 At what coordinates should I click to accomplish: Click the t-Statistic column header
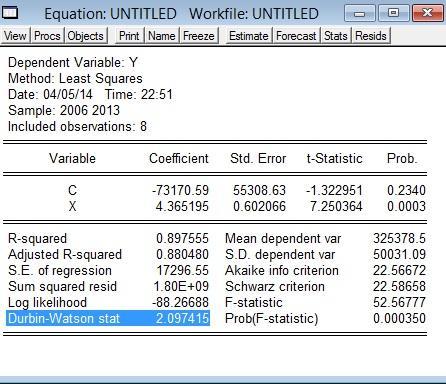click(334, 158)
